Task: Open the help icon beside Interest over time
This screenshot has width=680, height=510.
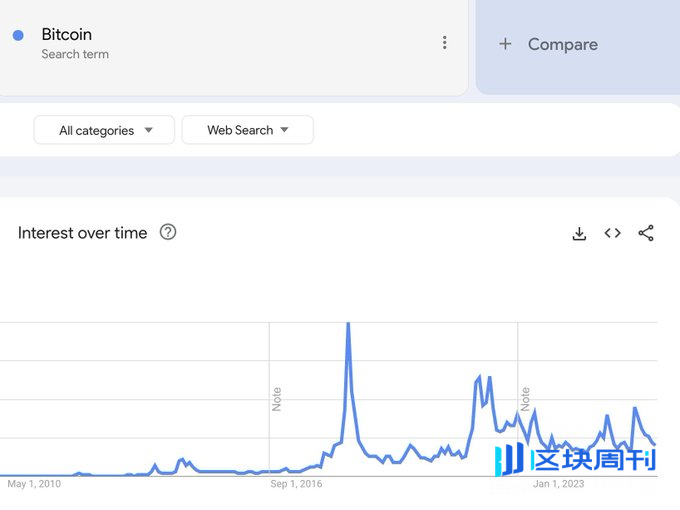Action: [168, 232]
